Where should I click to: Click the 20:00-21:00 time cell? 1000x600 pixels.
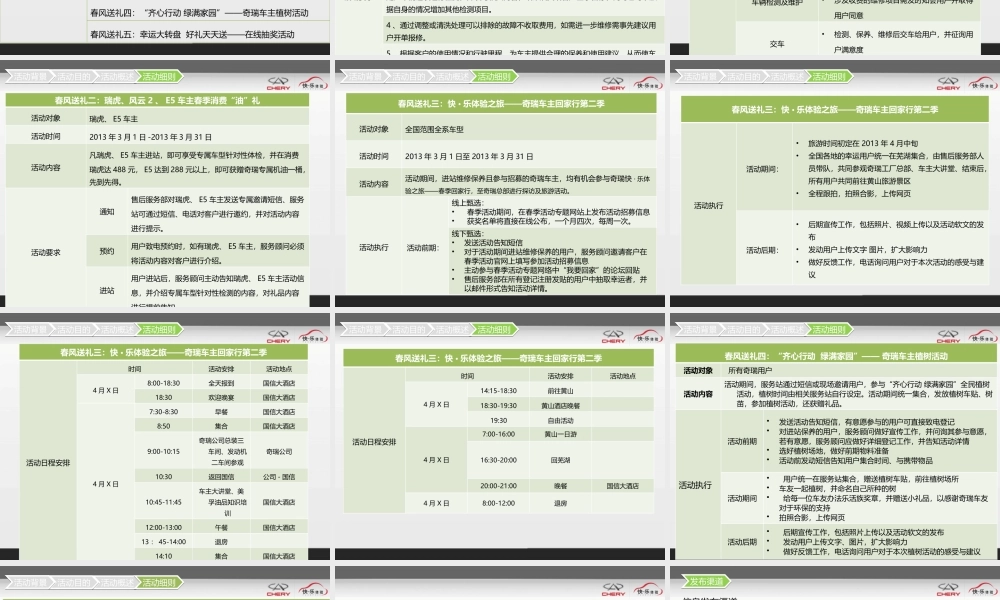499,486
